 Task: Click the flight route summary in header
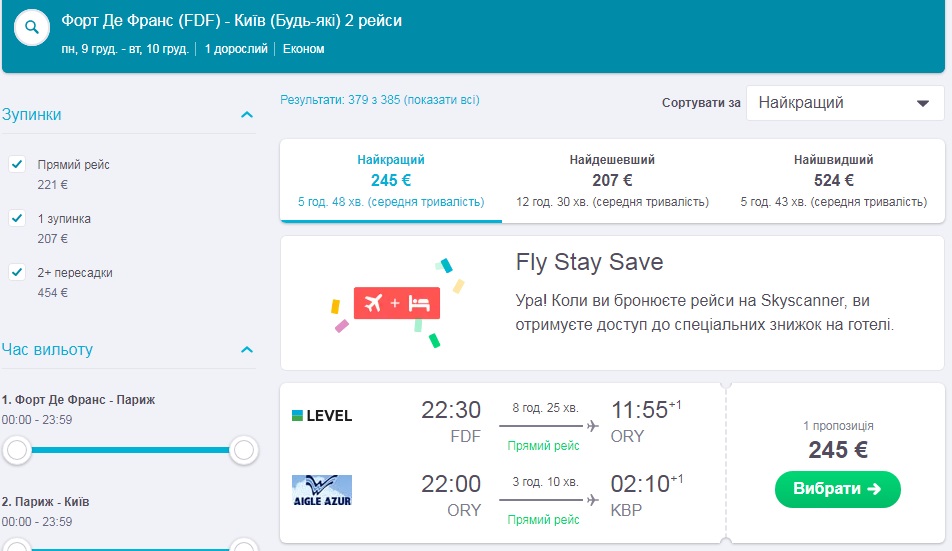point(232,21)
